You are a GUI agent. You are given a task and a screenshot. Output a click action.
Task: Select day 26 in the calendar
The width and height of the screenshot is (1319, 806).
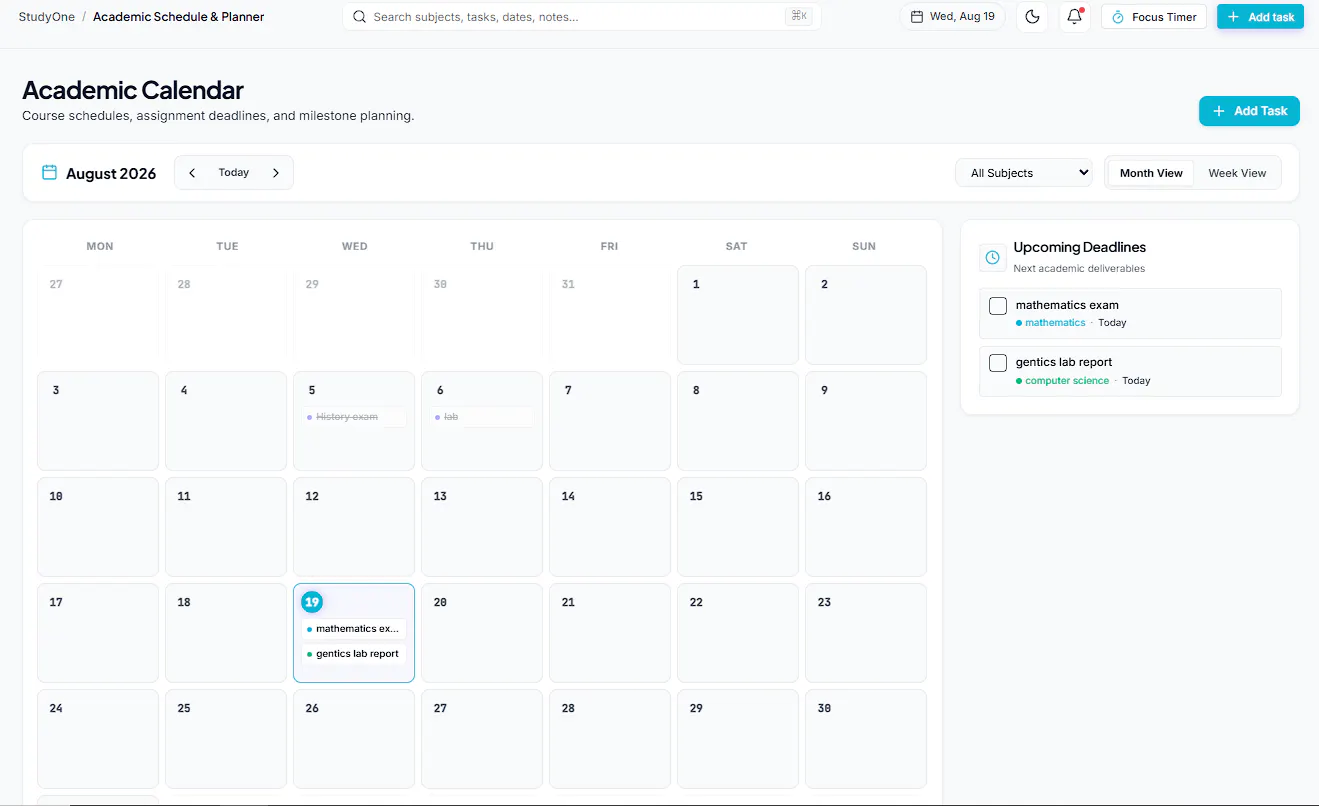coord(354,739)
